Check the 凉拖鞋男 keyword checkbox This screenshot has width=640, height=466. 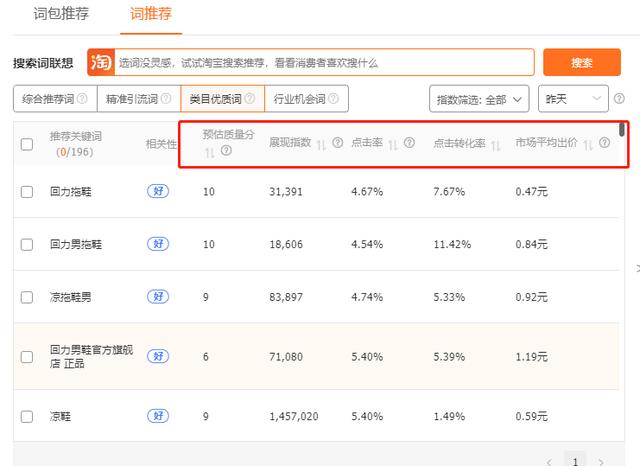point(27,297)
